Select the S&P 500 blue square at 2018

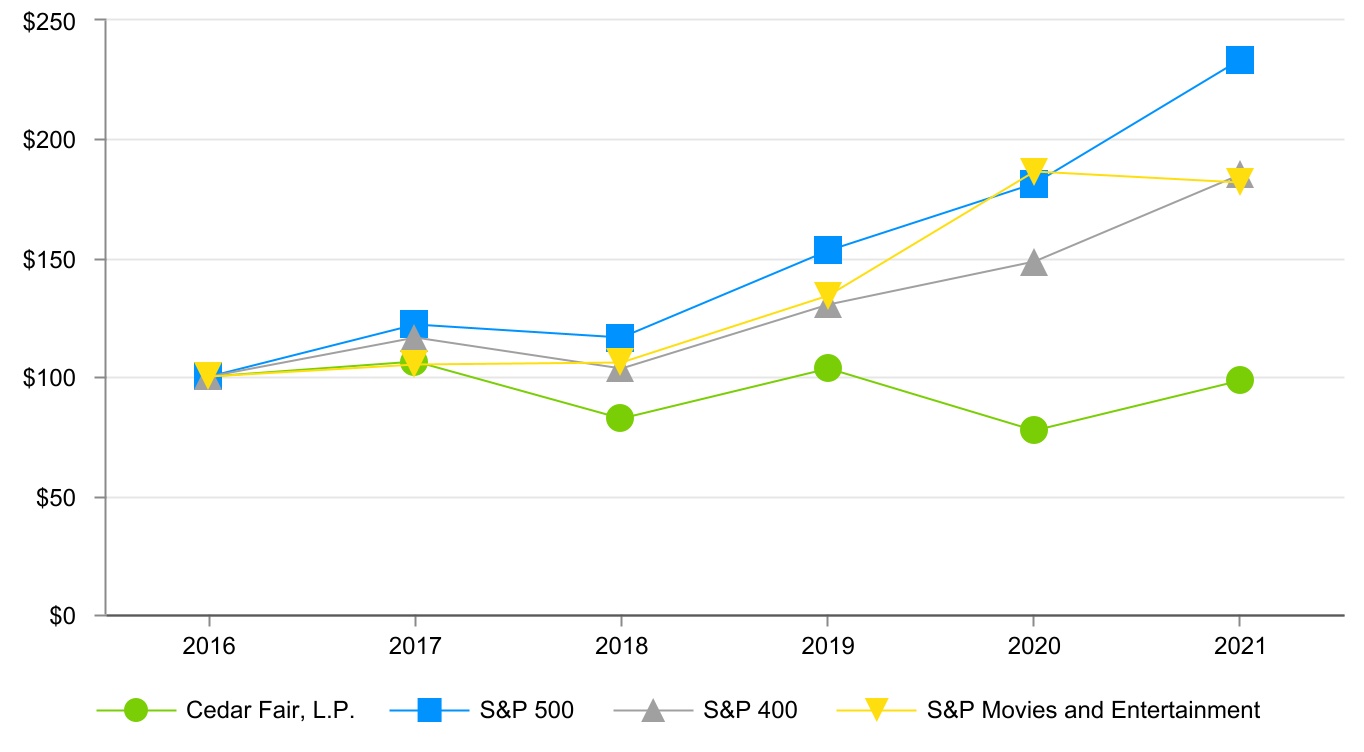pos(620,337)
